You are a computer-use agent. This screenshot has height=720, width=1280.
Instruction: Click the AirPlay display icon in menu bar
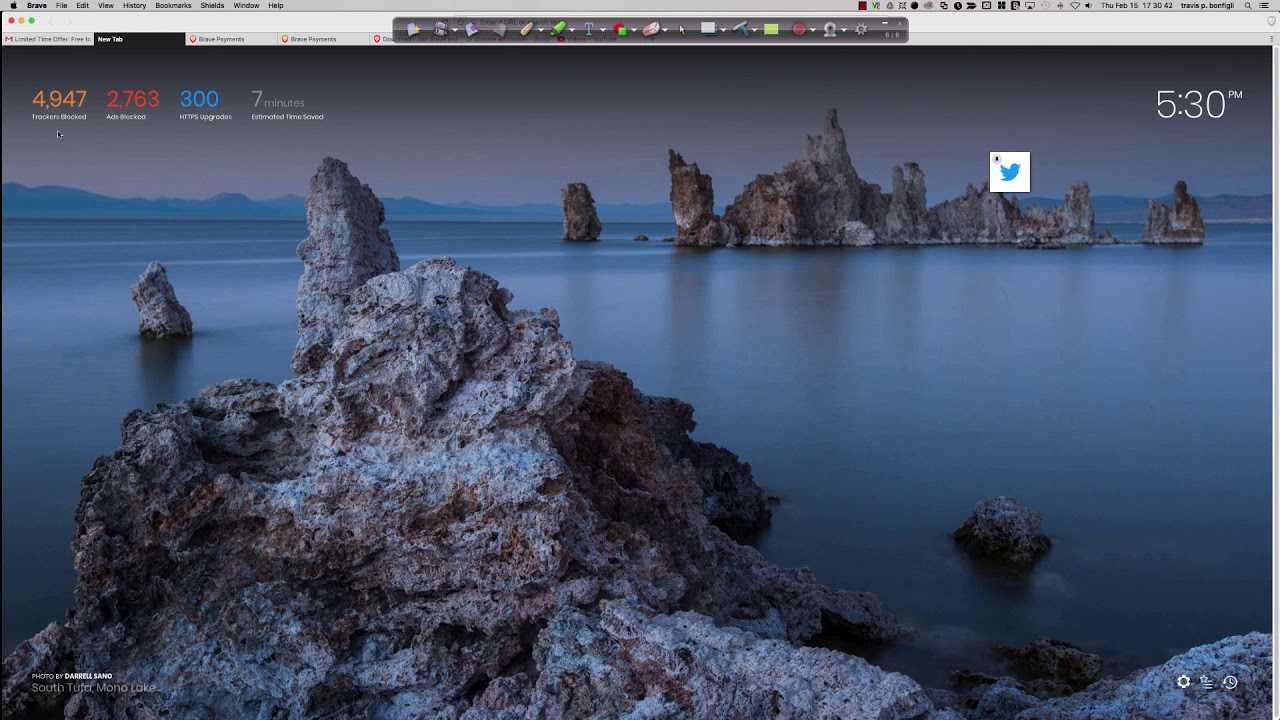pyautogui.click(x=1030, y=5)
